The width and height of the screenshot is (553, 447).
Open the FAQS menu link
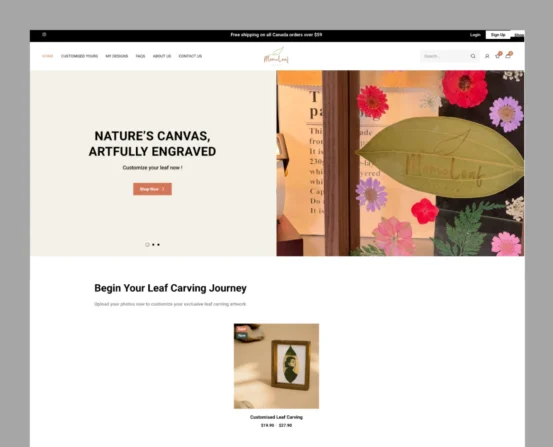(x=140, y=56)
